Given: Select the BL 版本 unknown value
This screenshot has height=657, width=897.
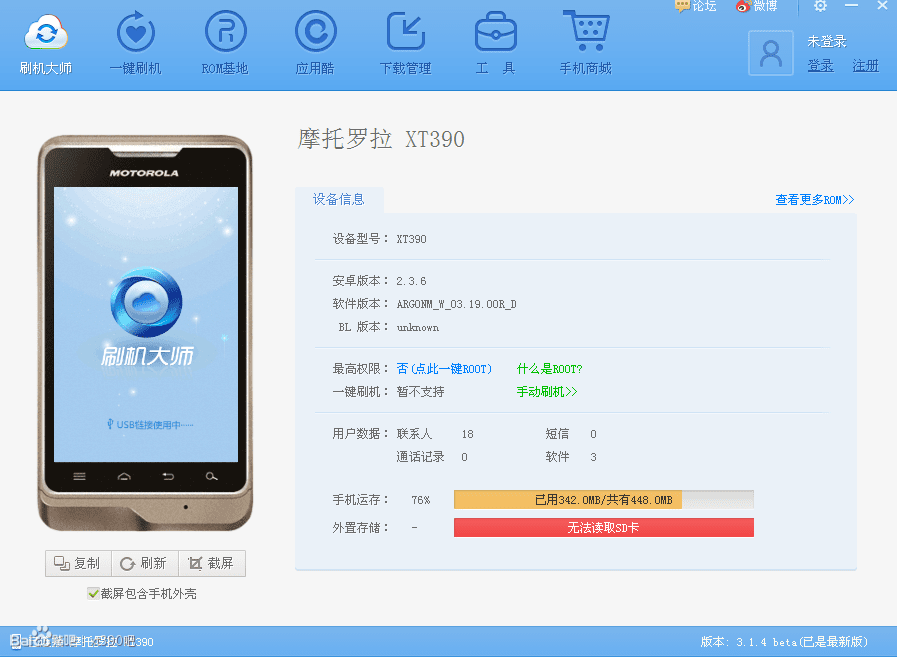Looking at the screenshot, I should 418,327.
